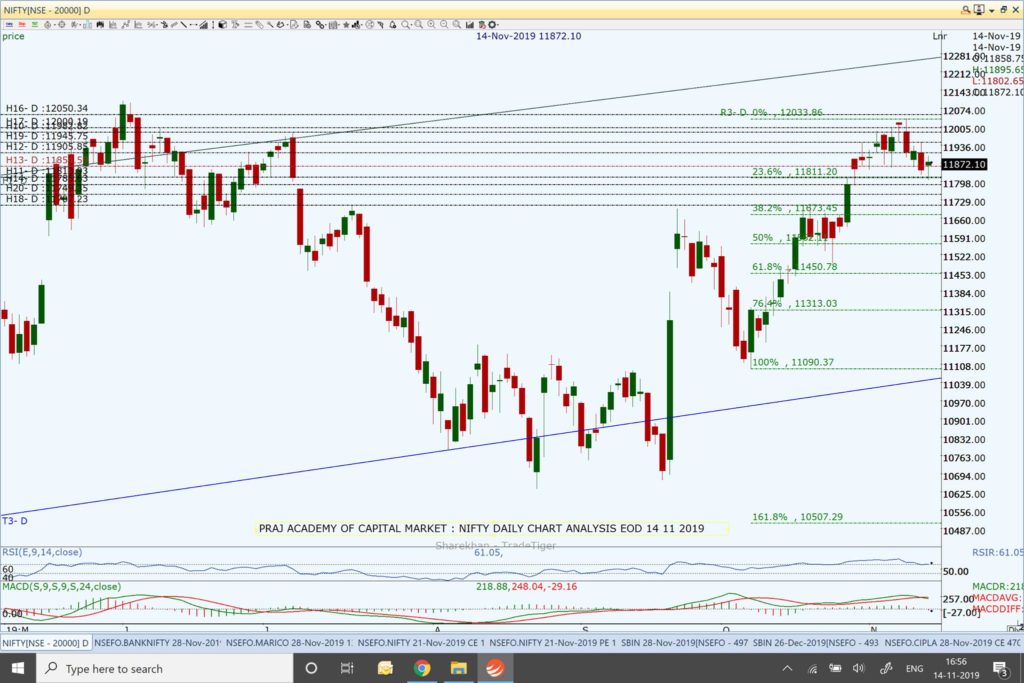Click the percent retracement tool icon
This screenshot has width=1024, height=683.
coord(151,25)
